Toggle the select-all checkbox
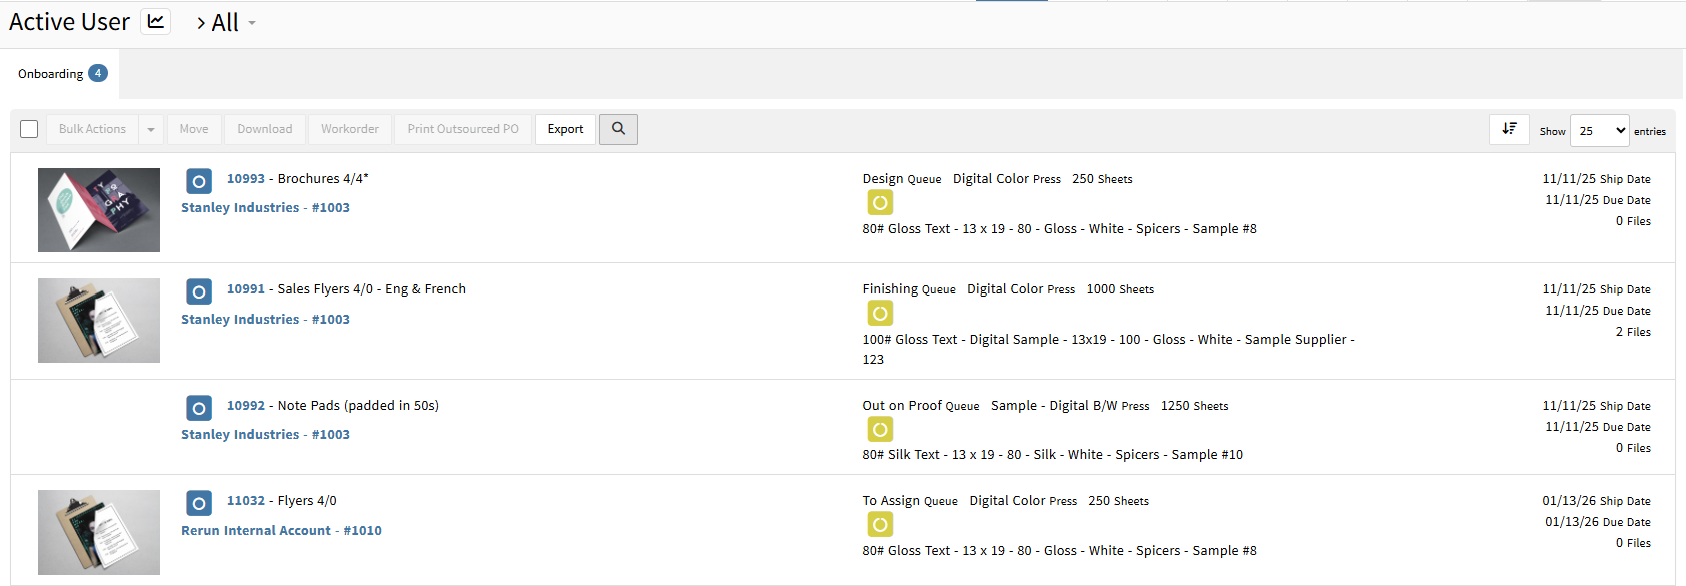The height and width of the screenshot is (586, 1686). coord(29,129)
